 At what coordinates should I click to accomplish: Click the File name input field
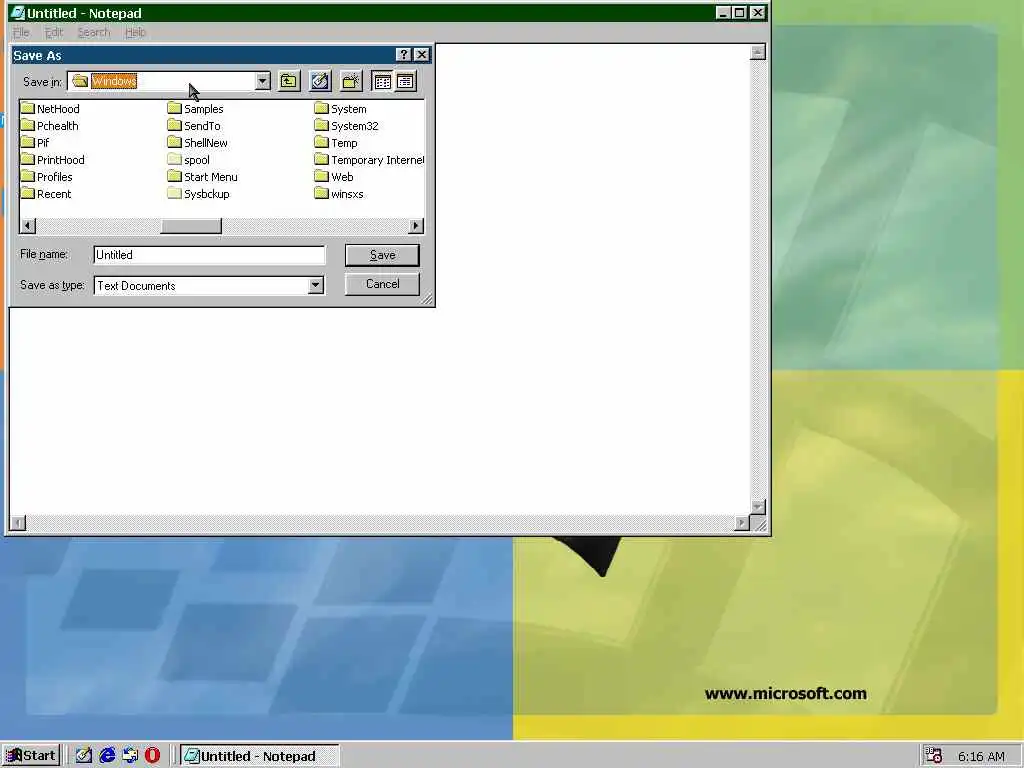[209, 255]
